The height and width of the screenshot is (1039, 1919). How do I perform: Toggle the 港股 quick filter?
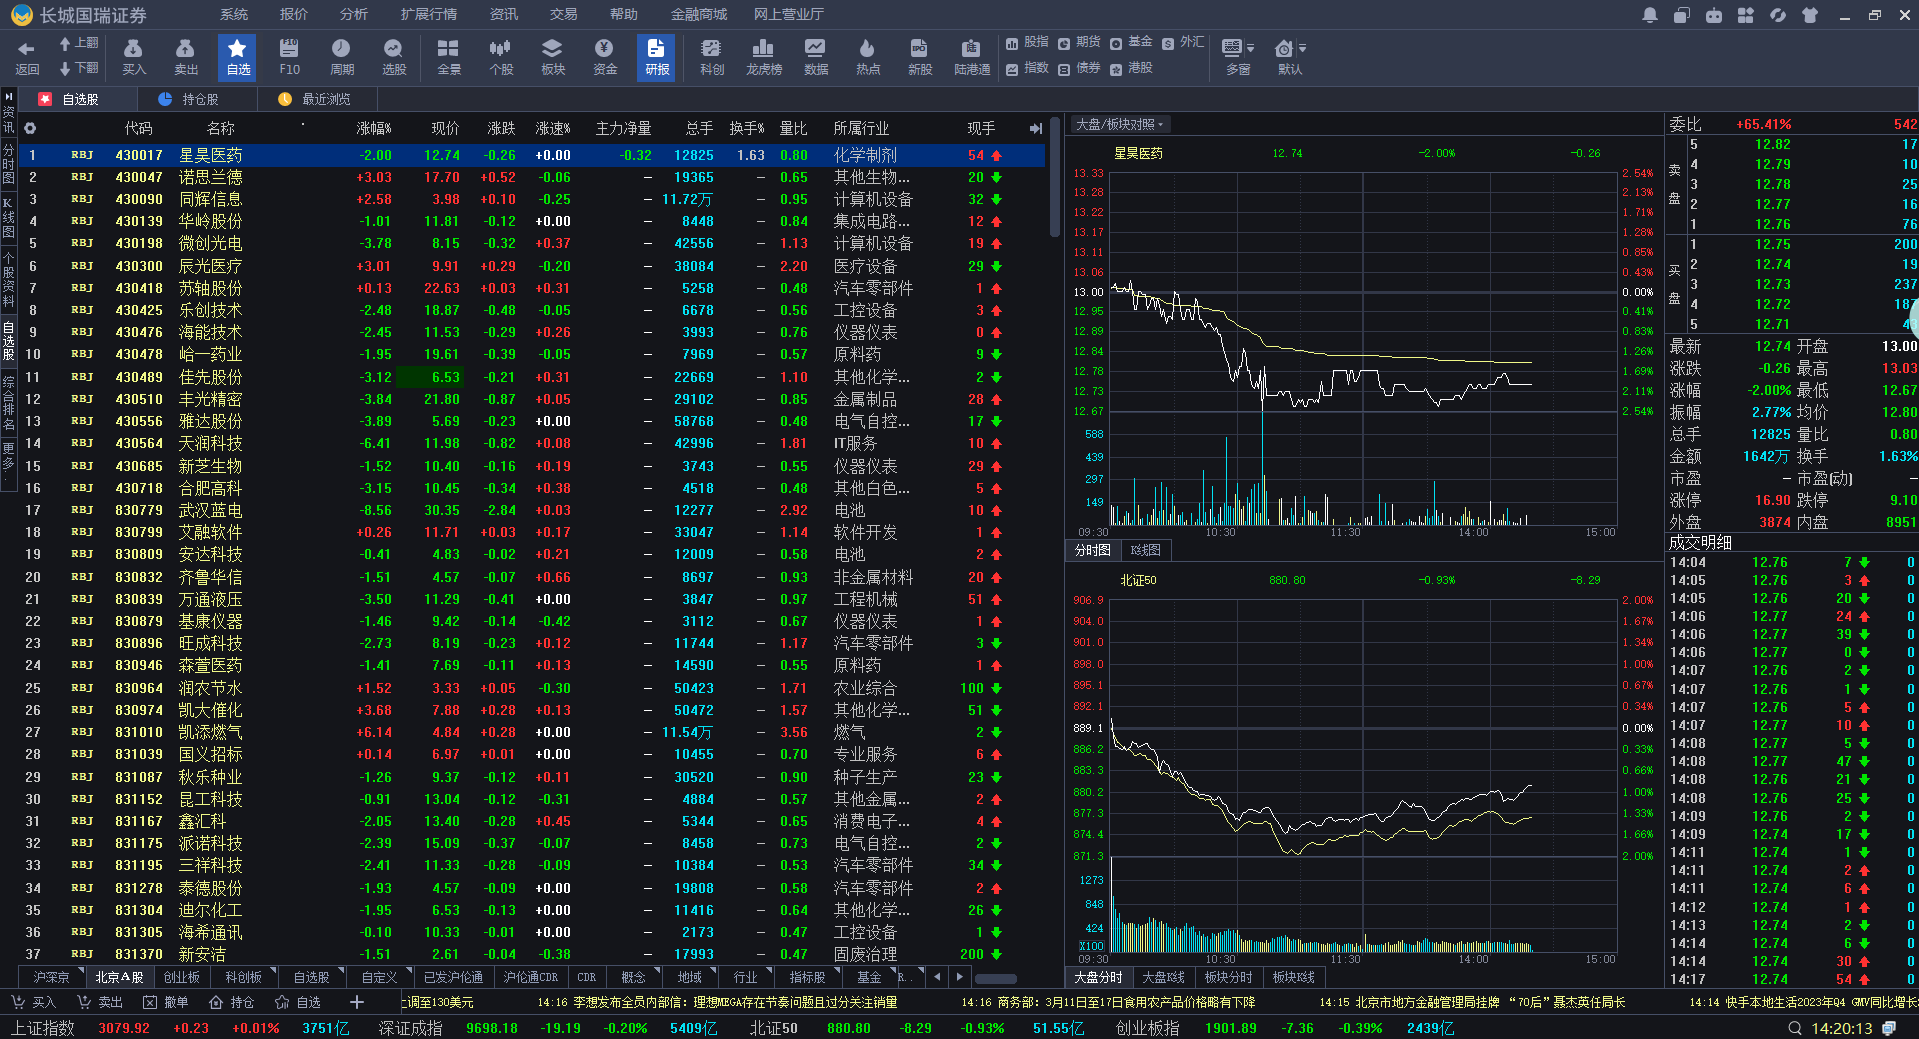click(x=1131, y=68)
